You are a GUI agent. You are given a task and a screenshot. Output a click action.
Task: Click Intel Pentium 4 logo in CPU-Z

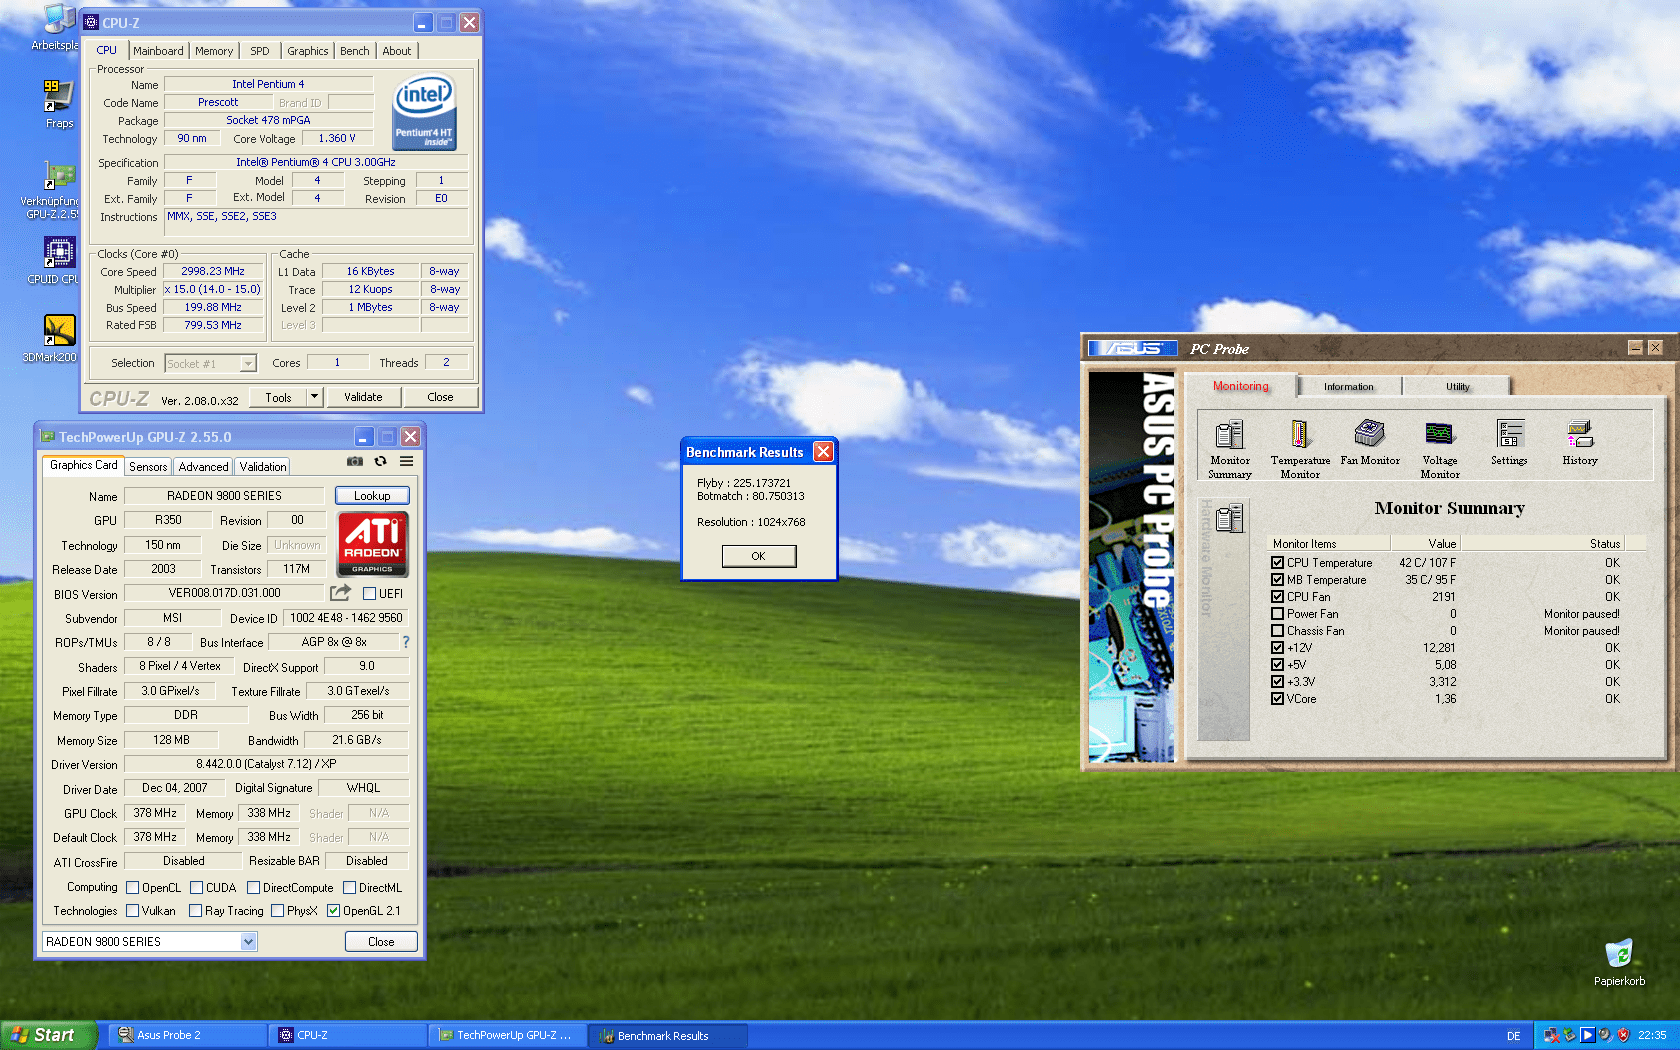point(424,112)
